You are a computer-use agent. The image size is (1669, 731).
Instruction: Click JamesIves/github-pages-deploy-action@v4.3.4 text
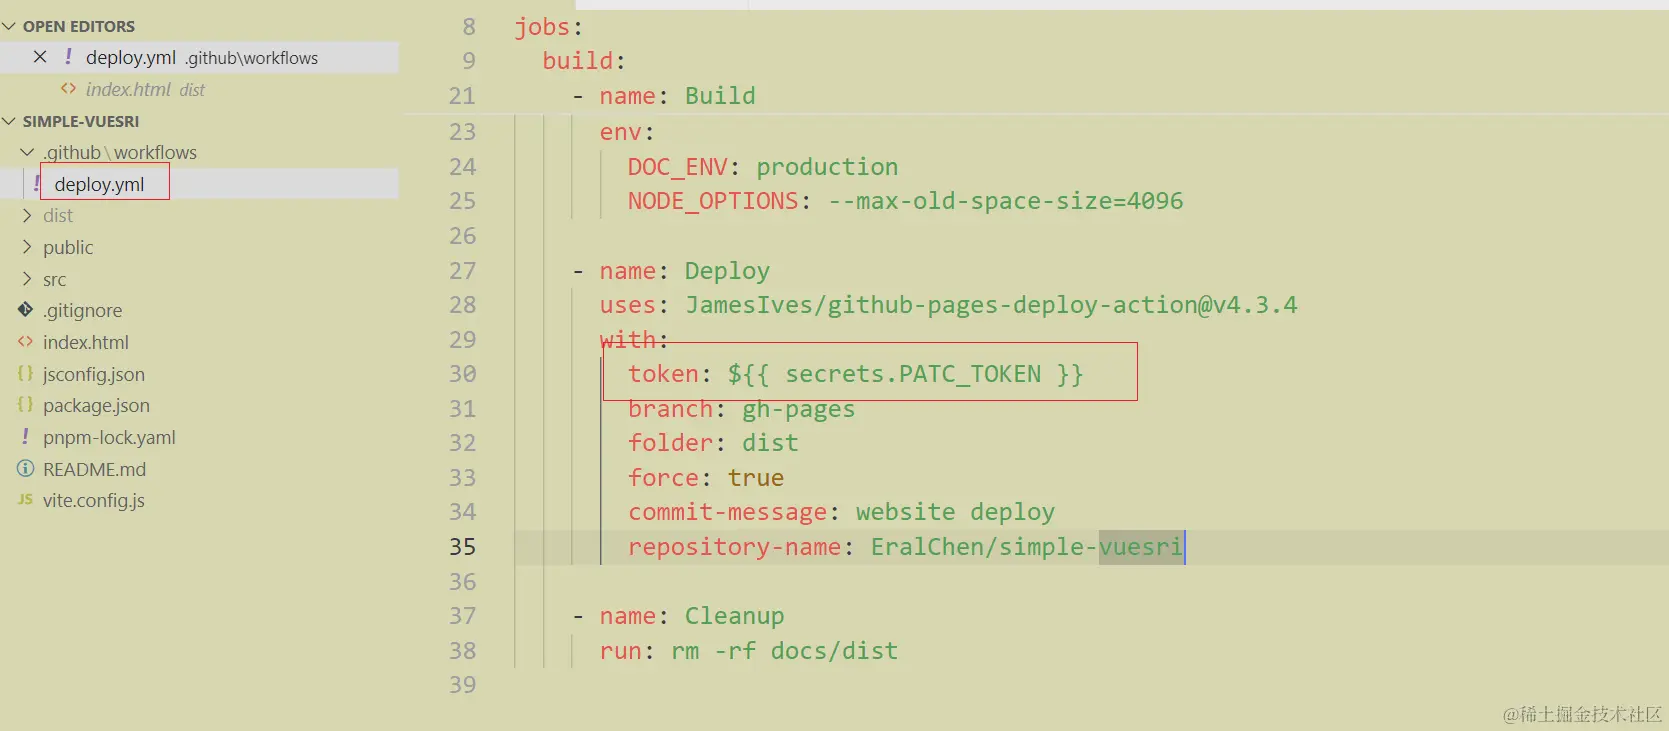click(x=991, y=305)
